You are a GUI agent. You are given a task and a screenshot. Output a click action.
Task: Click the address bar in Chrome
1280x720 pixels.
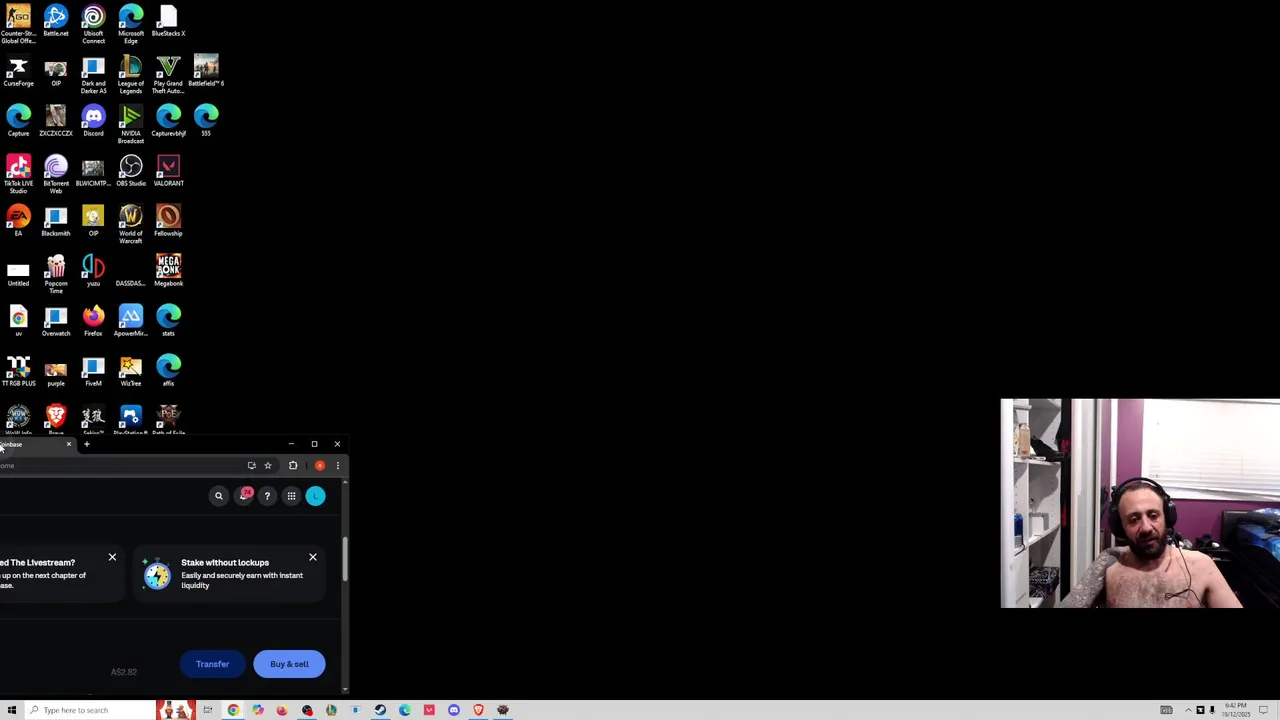coord(120,465)
